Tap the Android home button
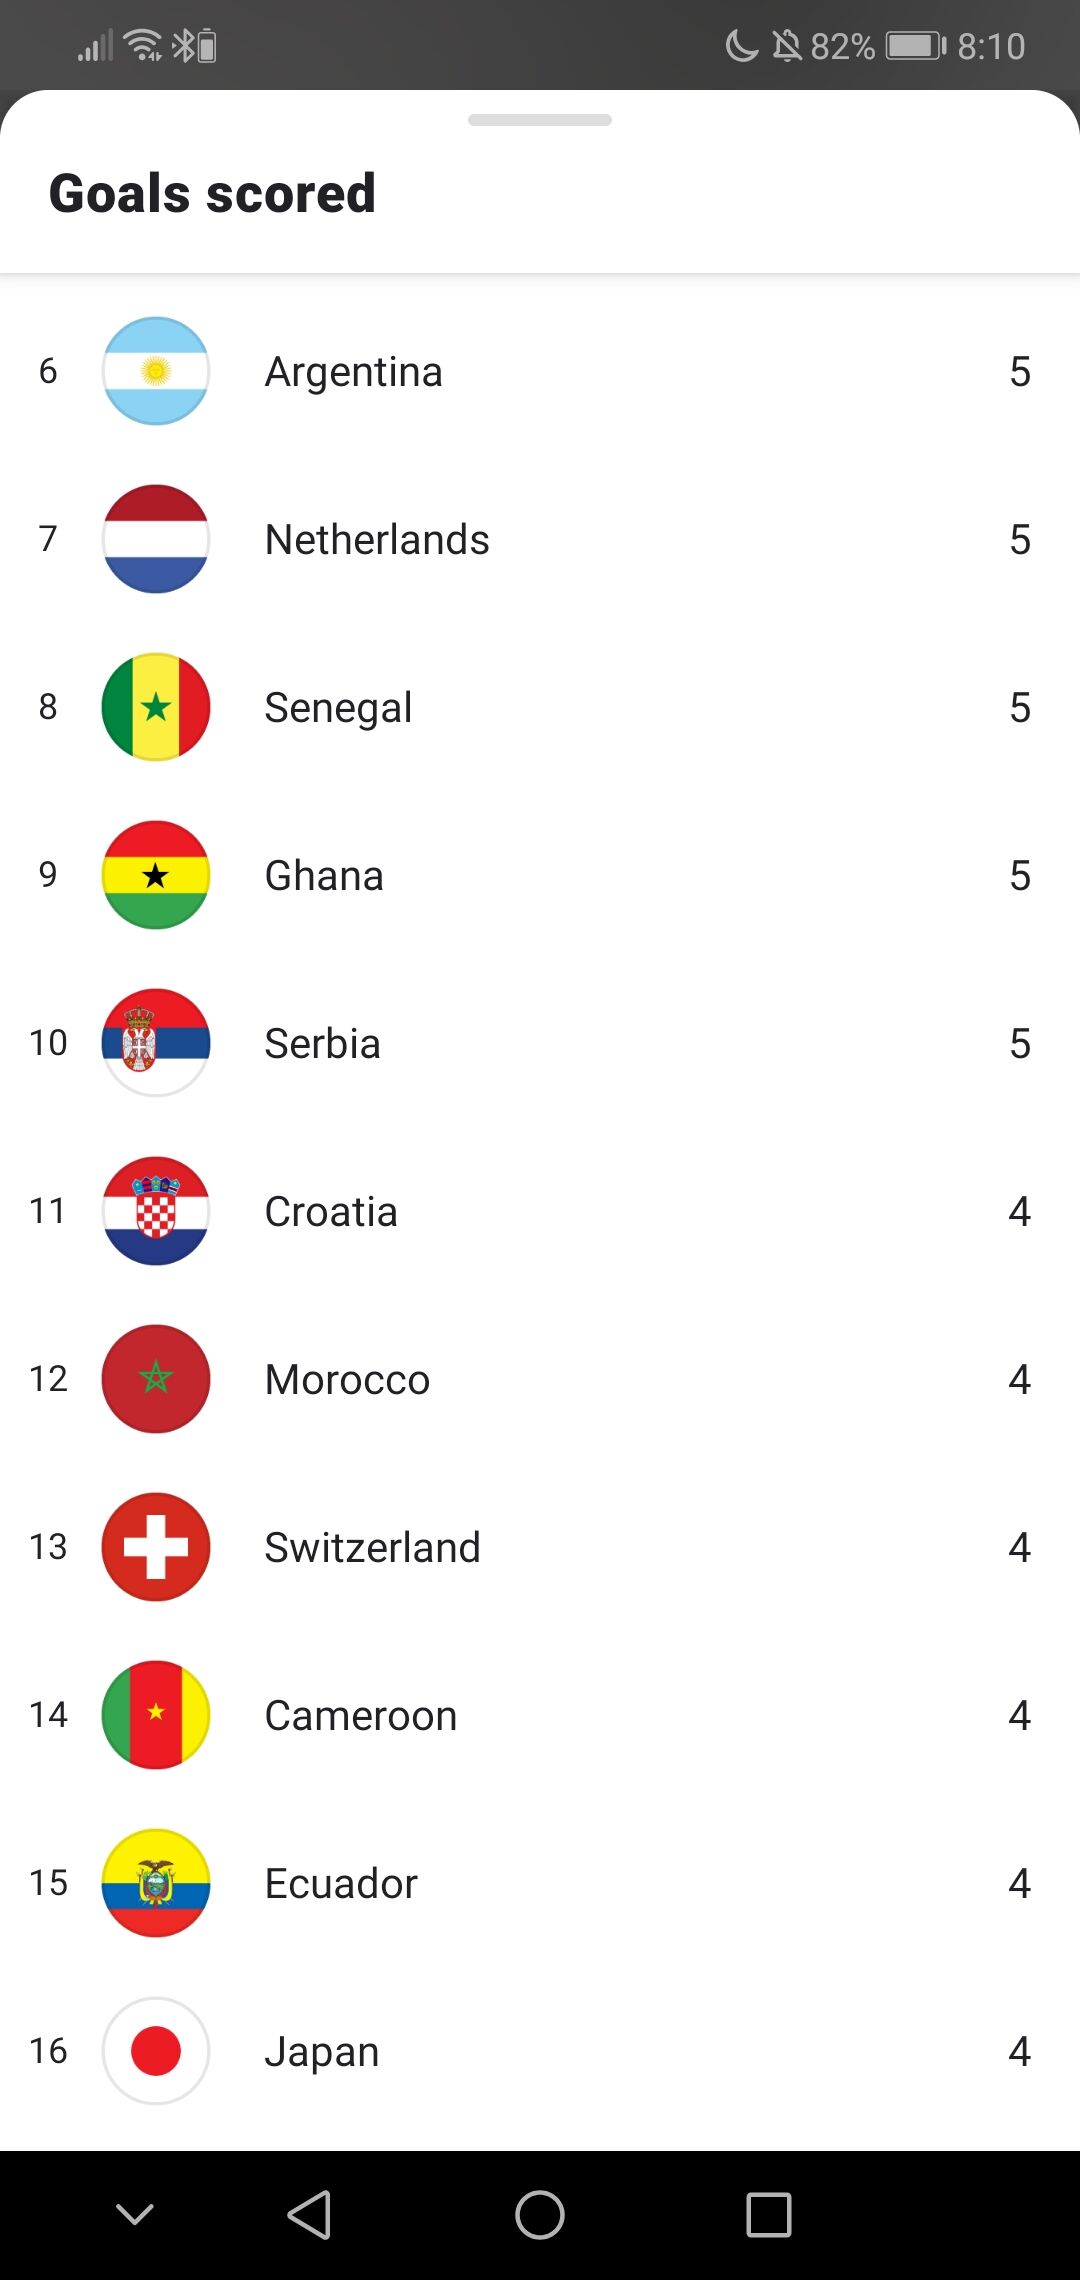This screenshot has width=1080, height=2280. [x=540, y=2215]
